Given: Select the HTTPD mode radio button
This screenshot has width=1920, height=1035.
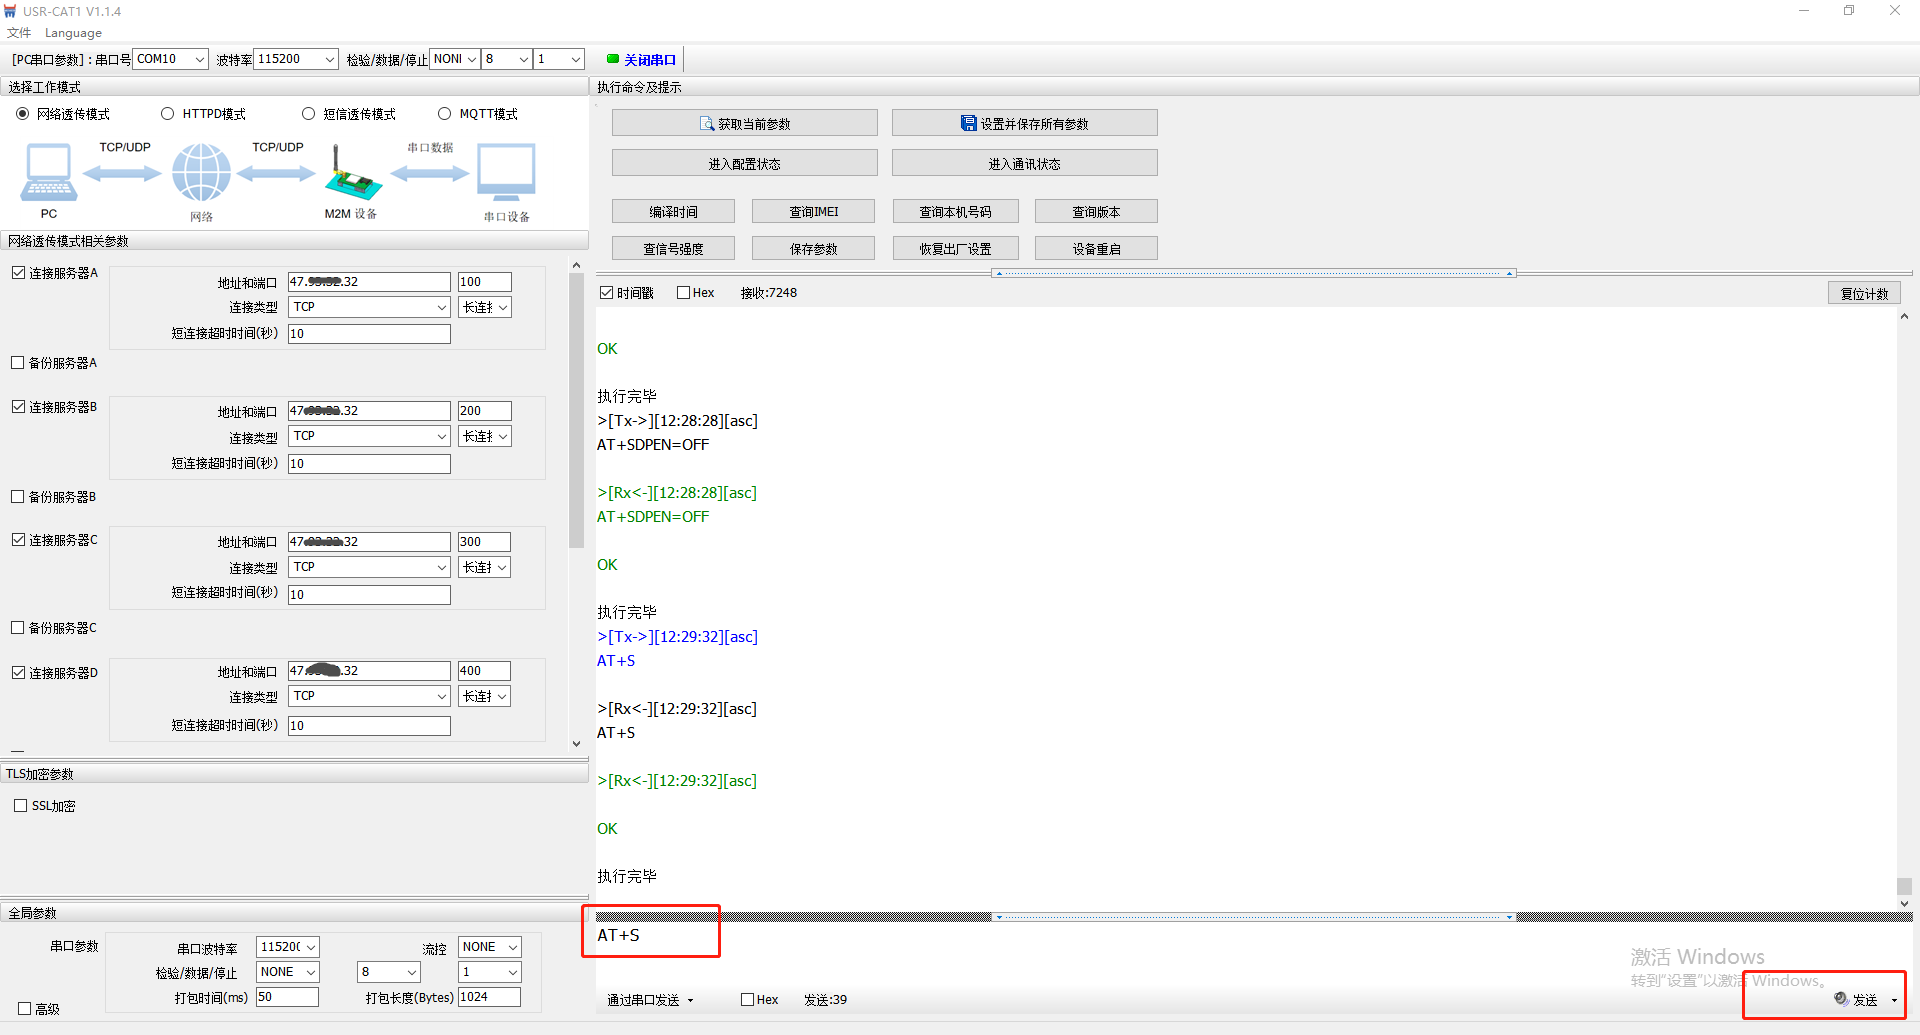Looking at the screenshot, I should 168,114.
